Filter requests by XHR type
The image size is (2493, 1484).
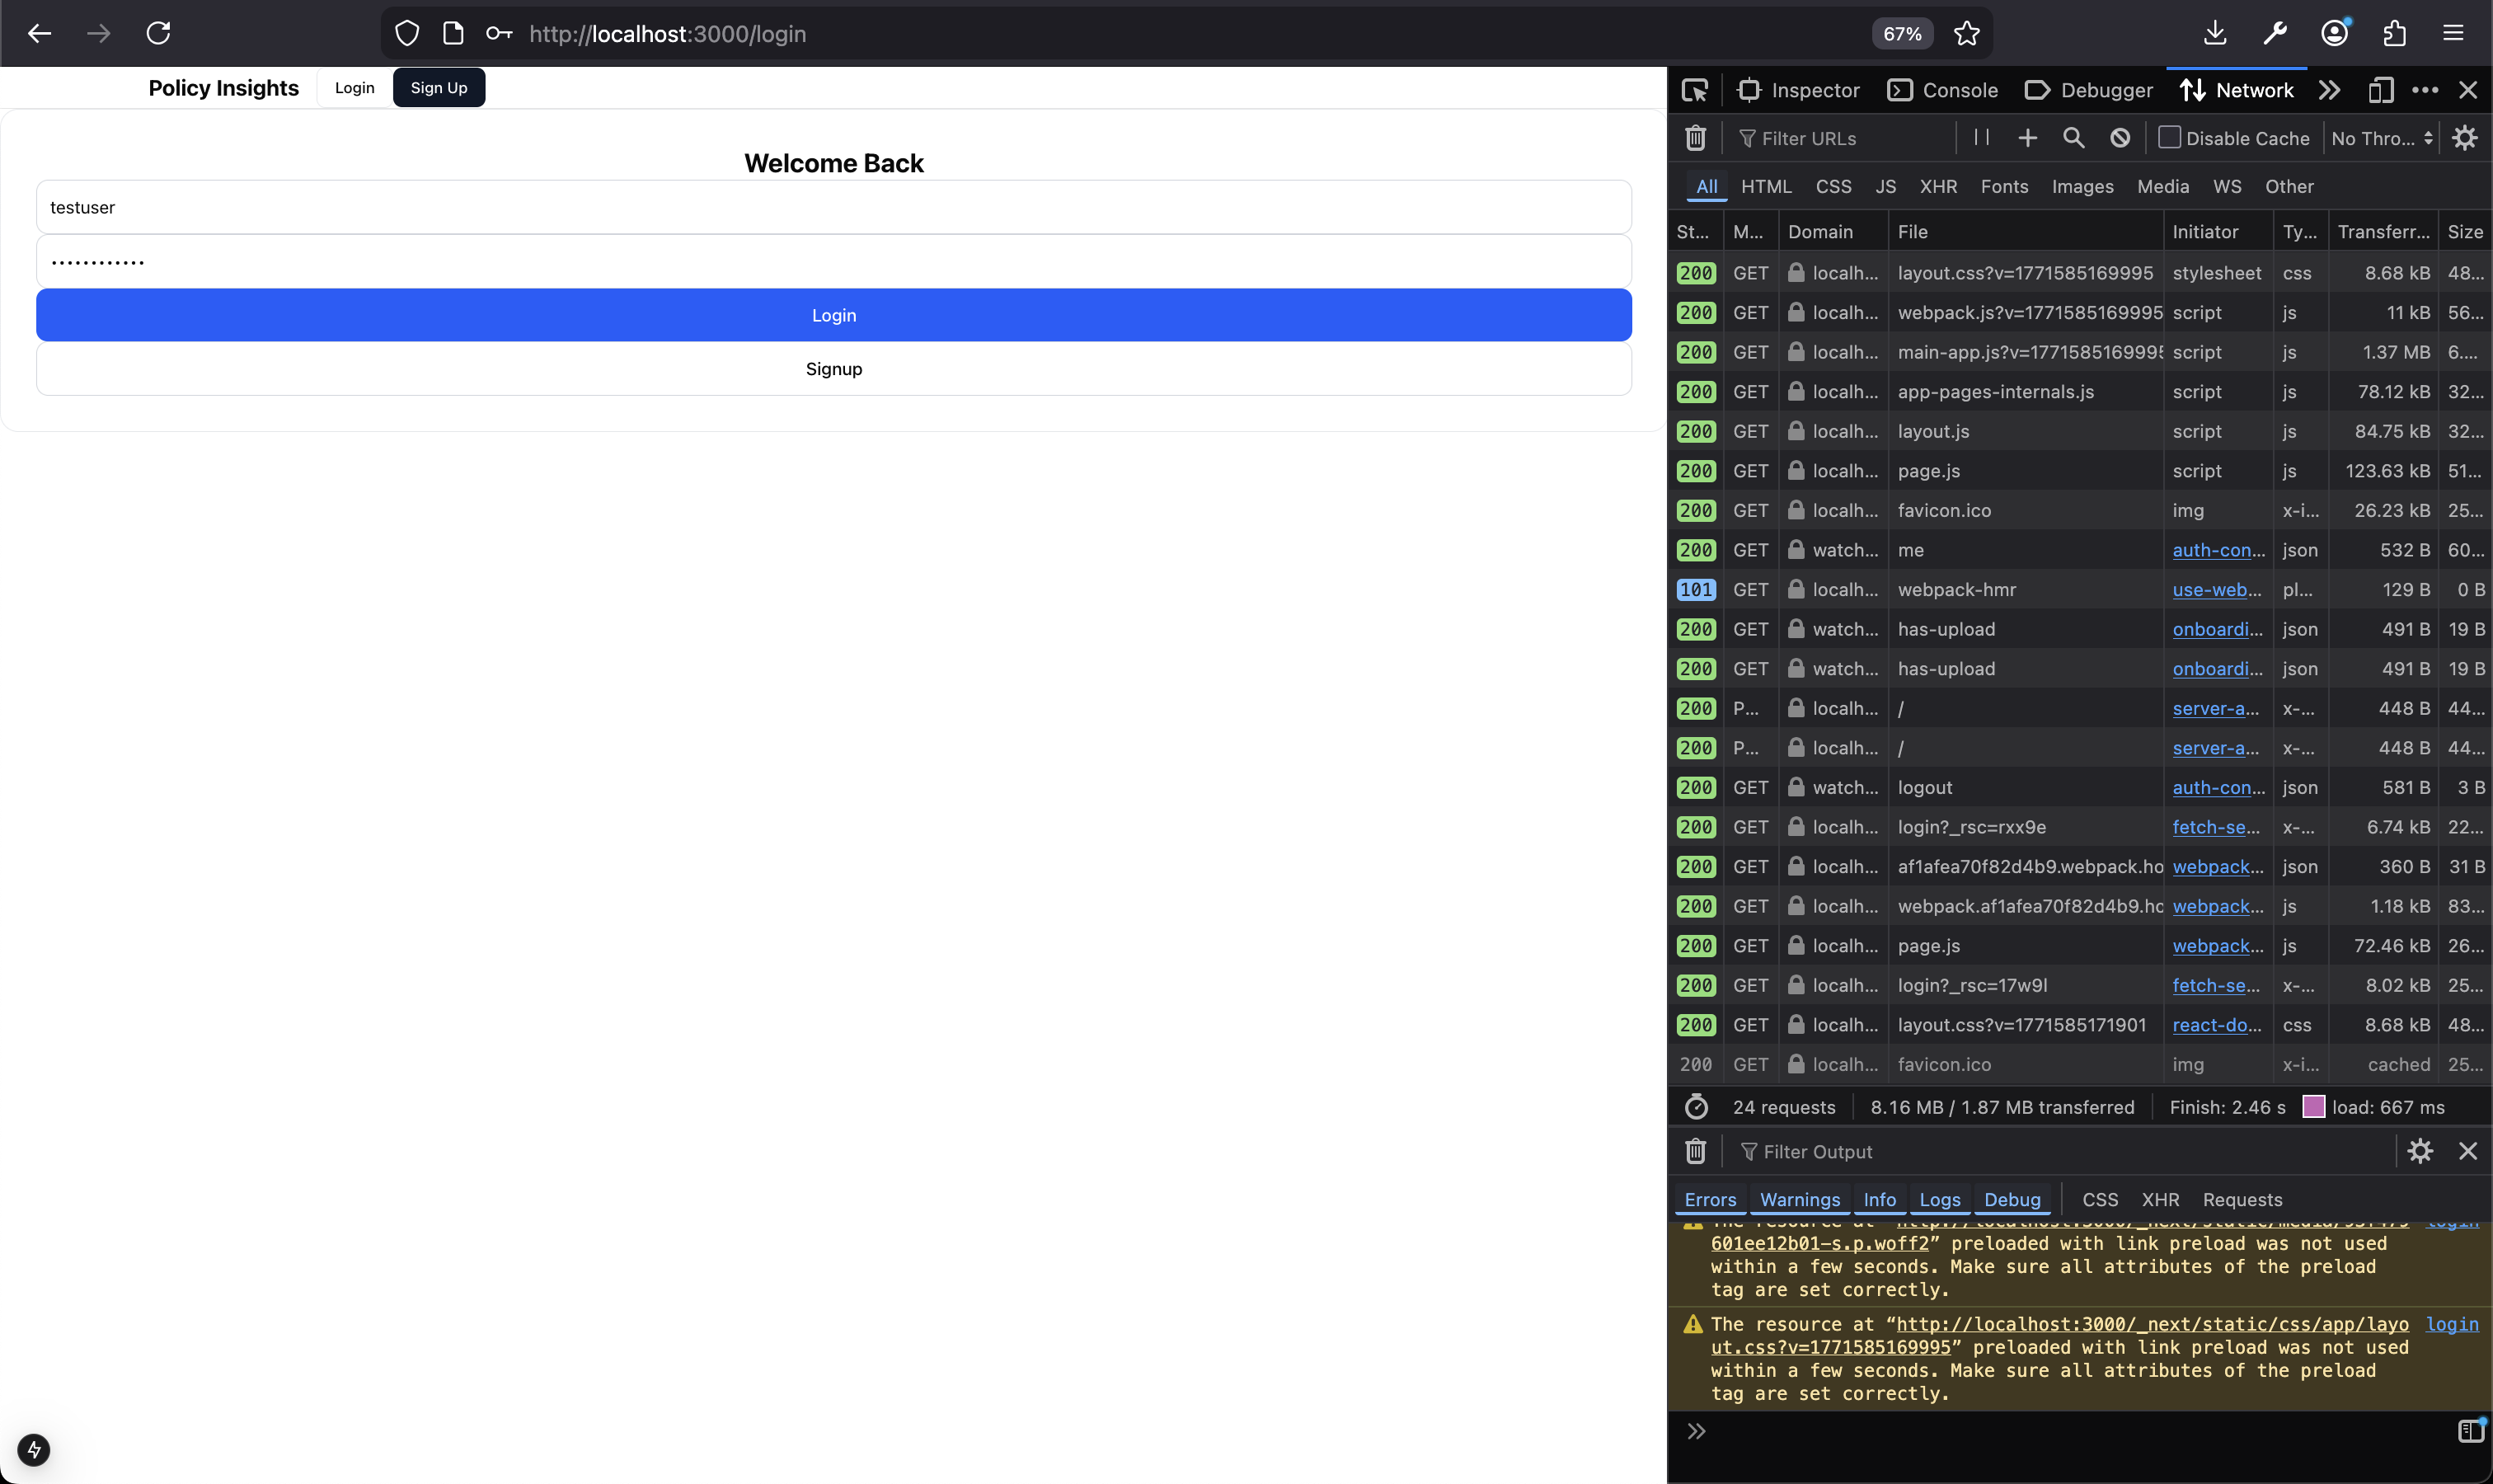[x=1937, y=186]
